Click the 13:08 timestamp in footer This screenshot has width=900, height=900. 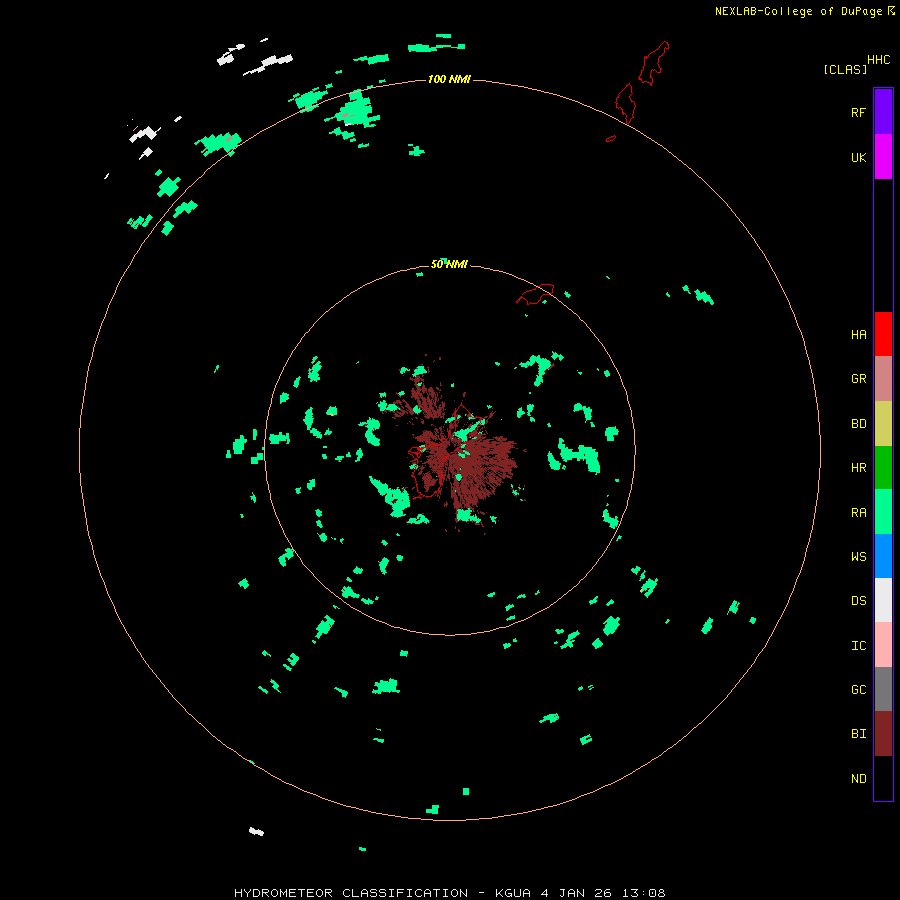645,893
